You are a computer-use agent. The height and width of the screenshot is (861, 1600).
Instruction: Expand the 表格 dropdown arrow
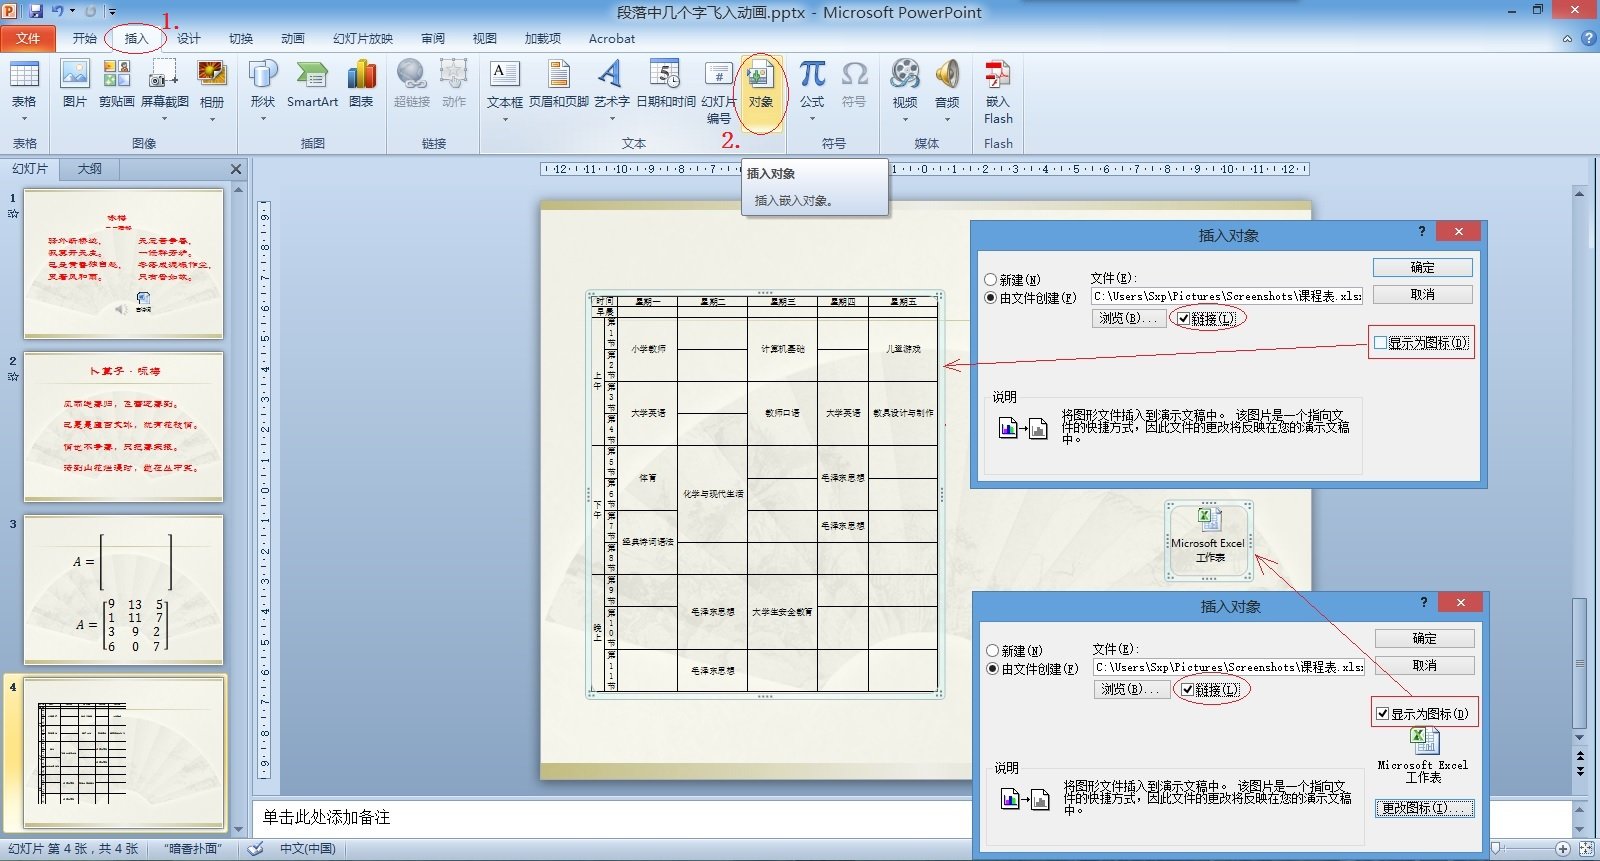[24, 119]
